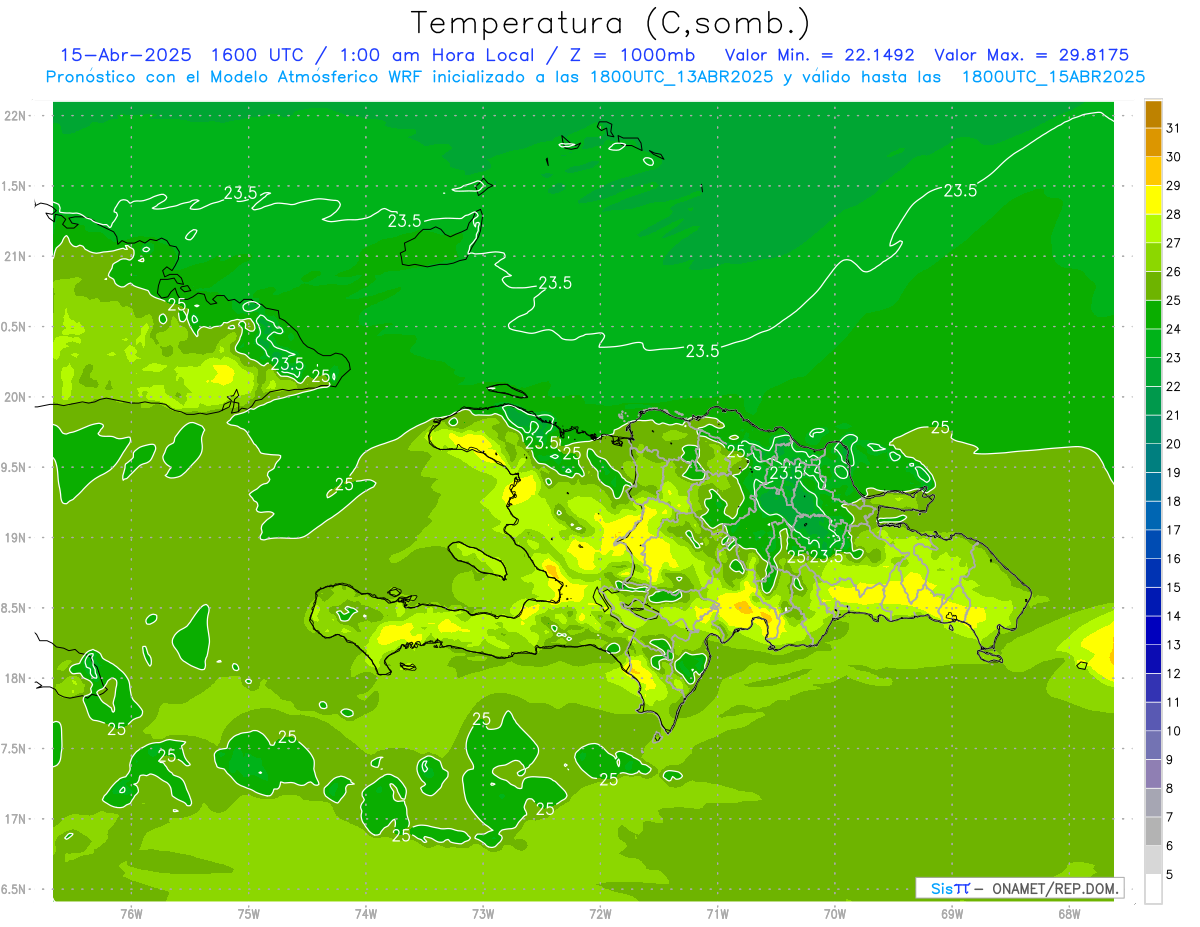This screenshot has width=1200, height=927.
Task: Click the "17N" latitude axis label
Action: click(15, 820)
